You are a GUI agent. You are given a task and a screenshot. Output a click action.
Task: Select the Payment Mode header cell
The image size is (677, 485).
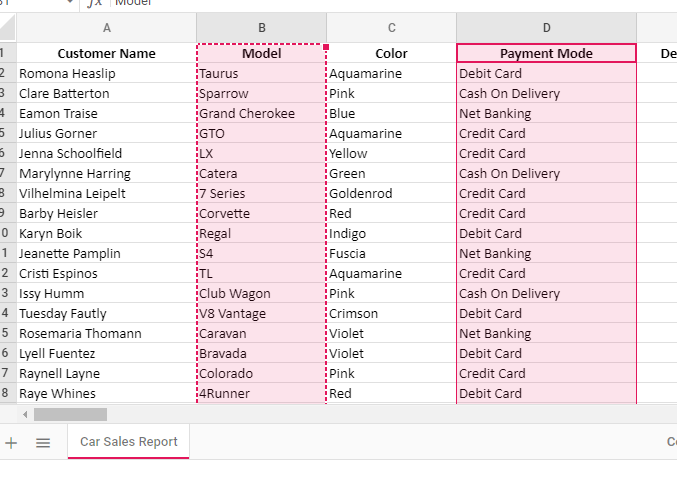[546, 54]
